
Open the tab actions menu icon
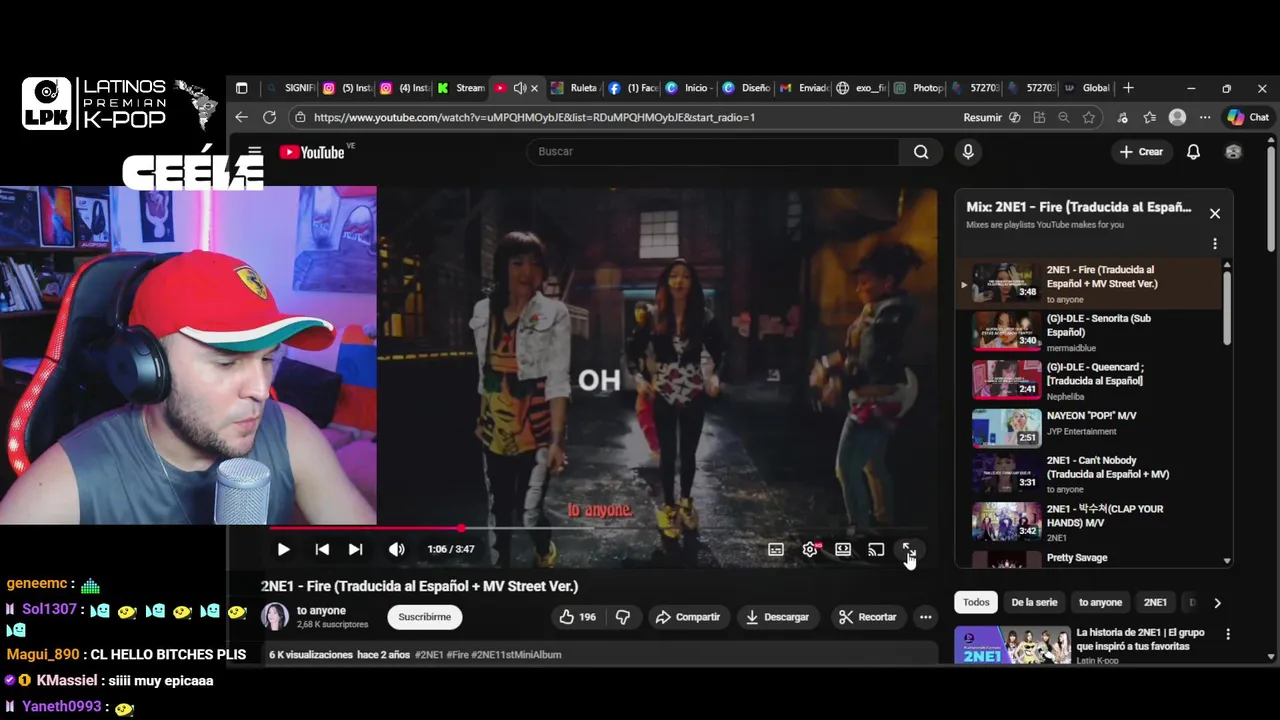[x=241, y=88]
